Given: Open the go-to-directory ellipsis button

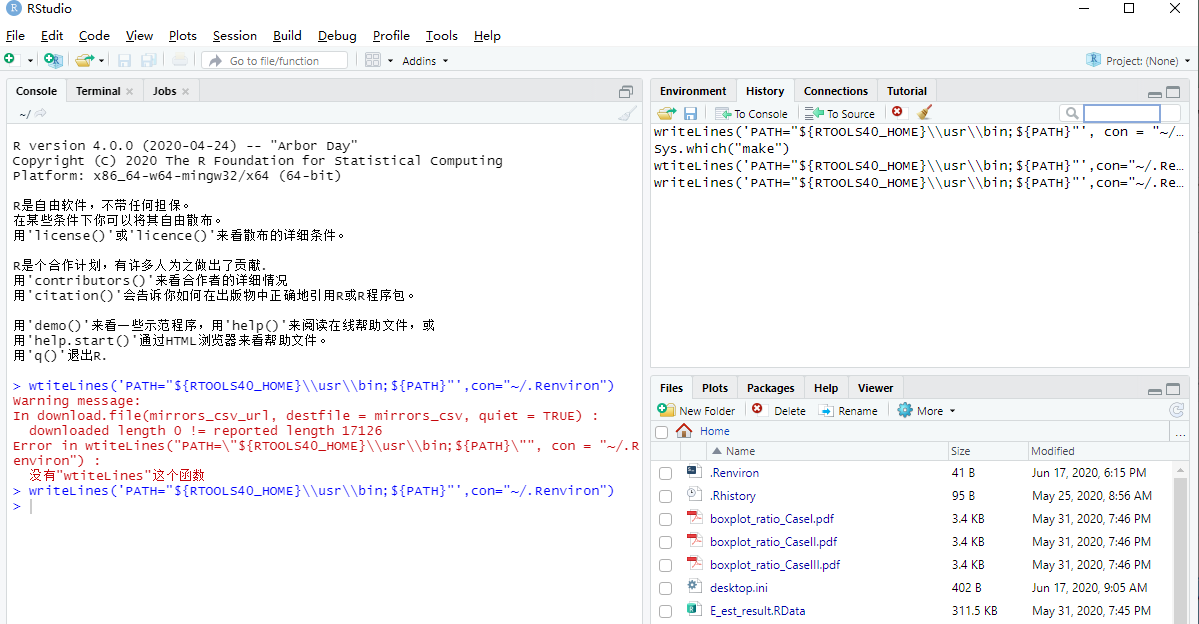Looking at the screenshot, I should coord(1179,432).
